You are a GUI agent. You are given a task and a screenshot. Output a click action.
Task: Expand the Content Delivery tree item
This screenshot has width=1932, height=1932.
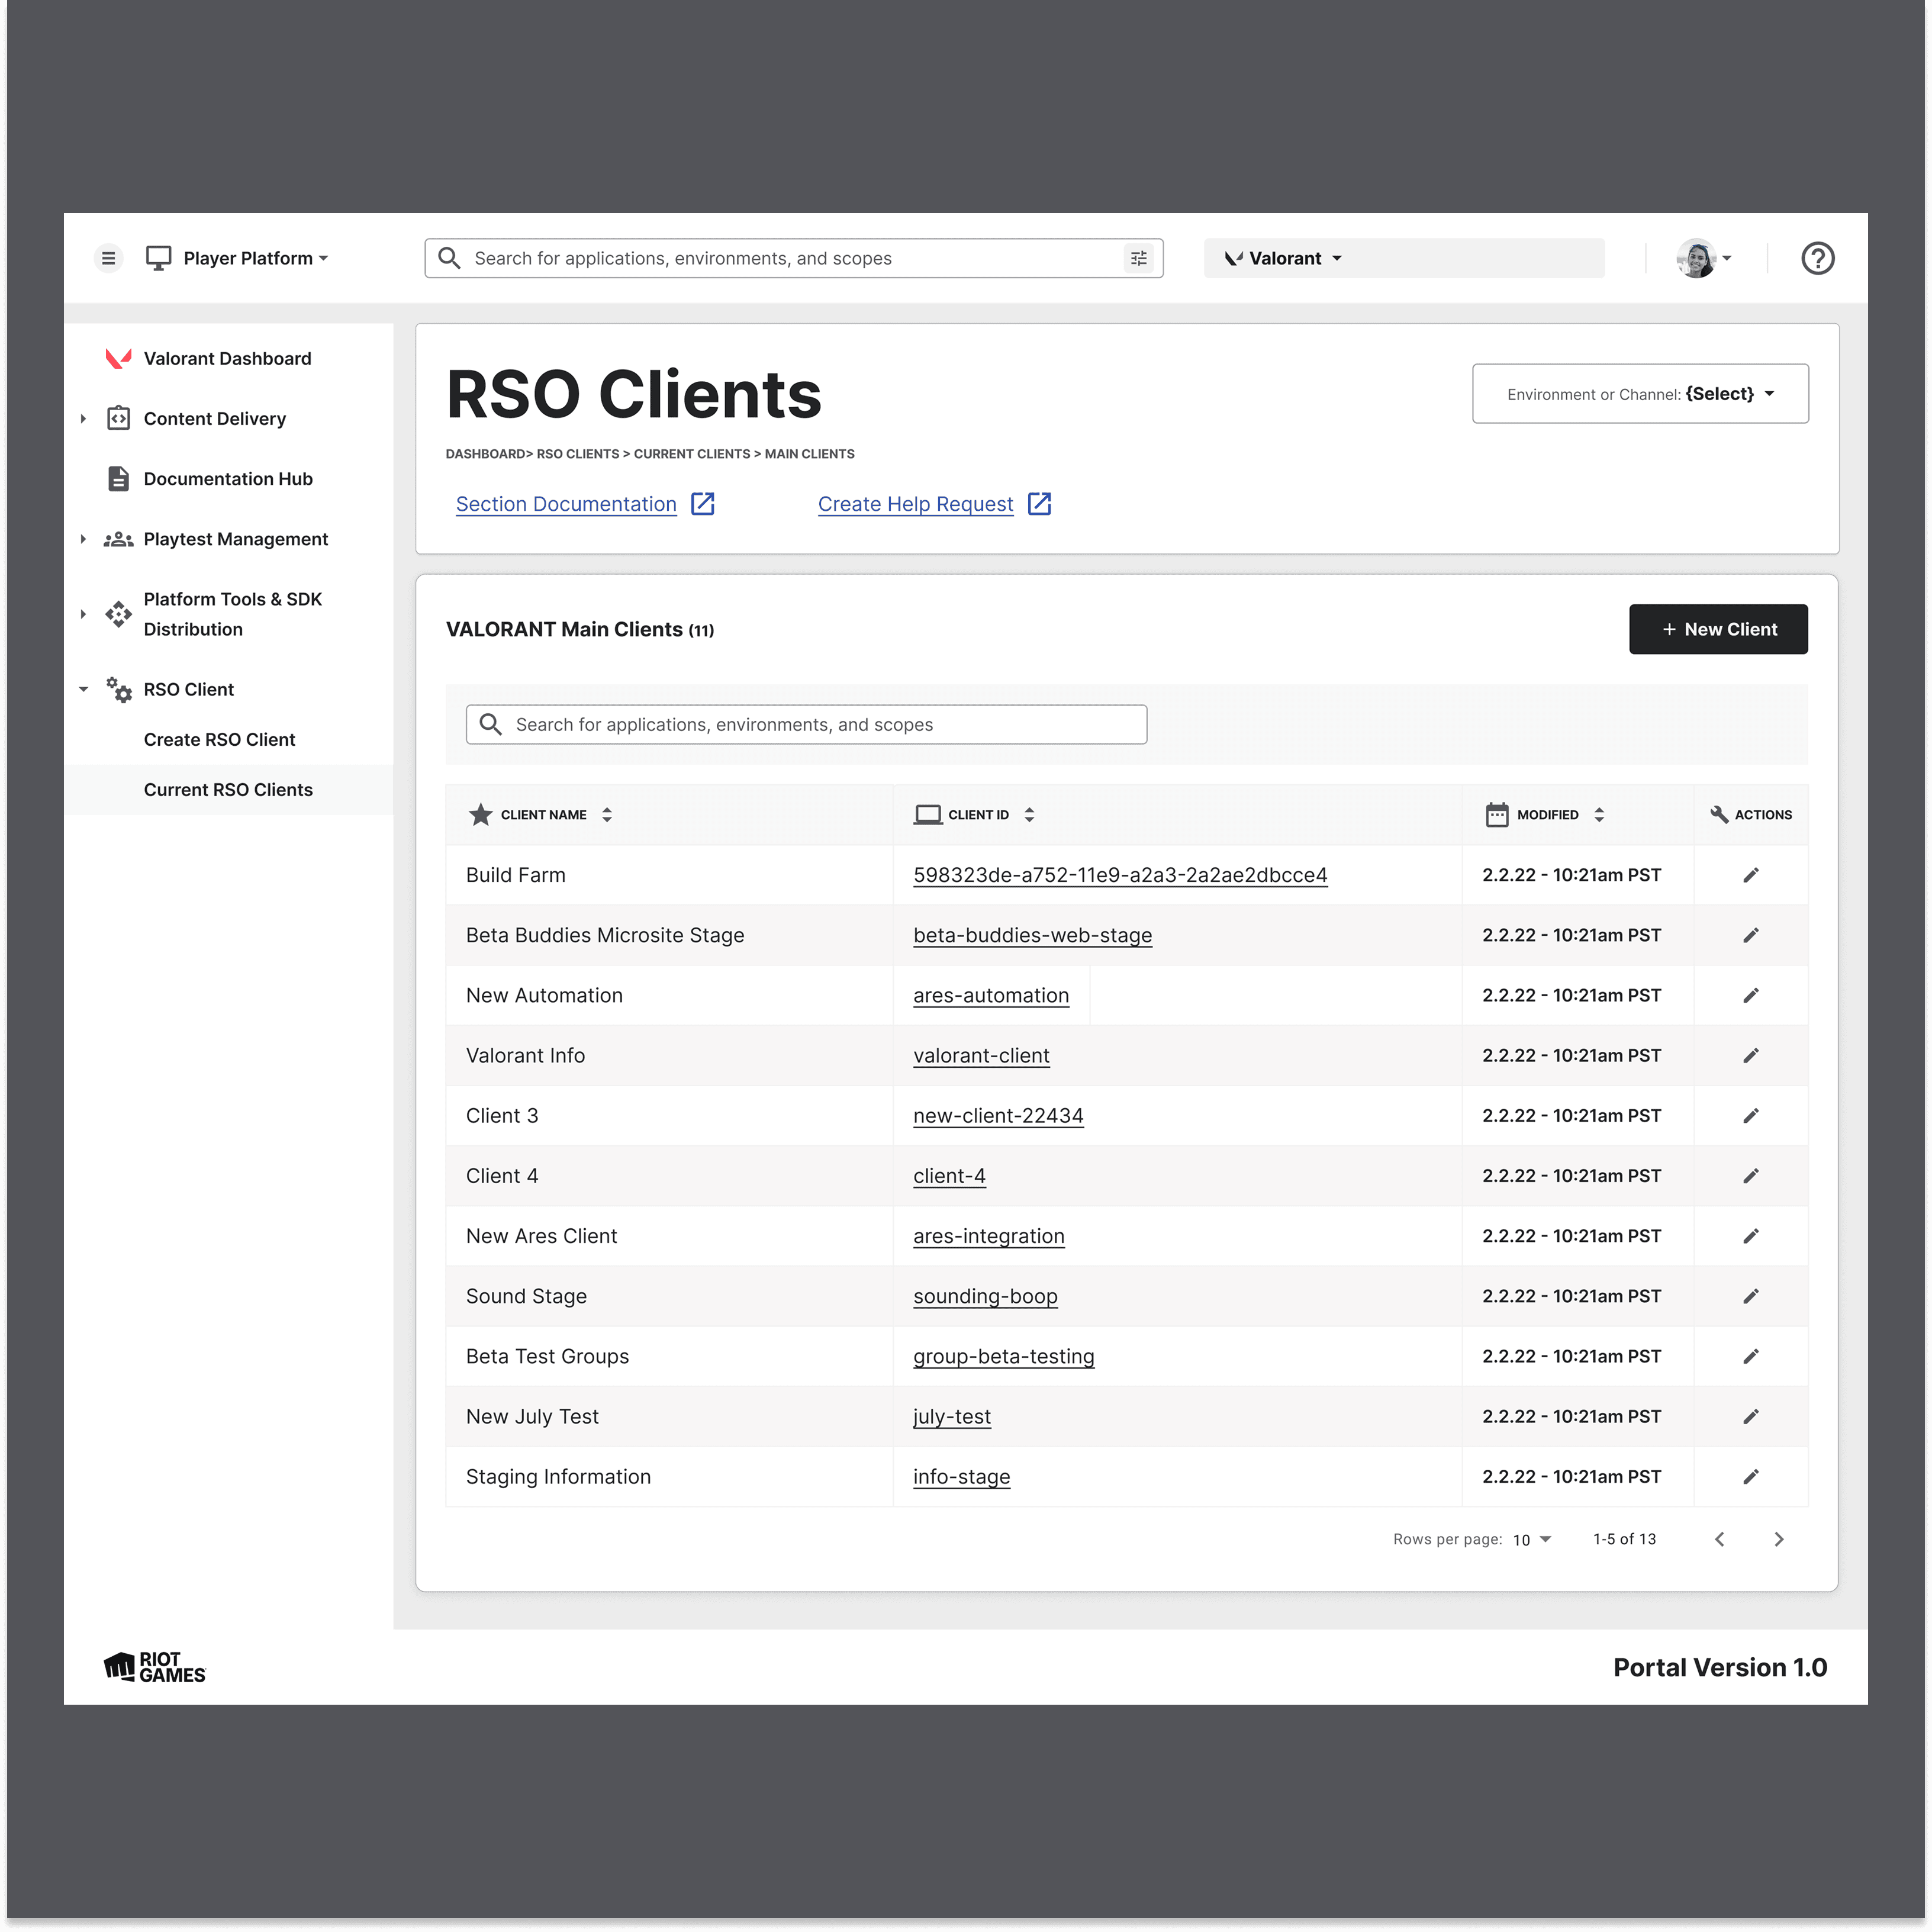pyautogui.click(x=83, y=419)
